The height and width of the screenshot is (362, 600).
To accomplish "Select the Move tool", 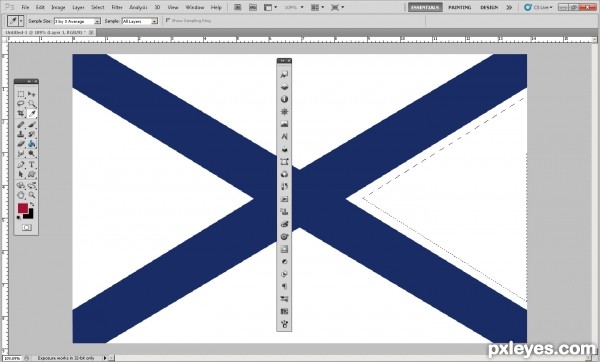I will tap(32, 94).
